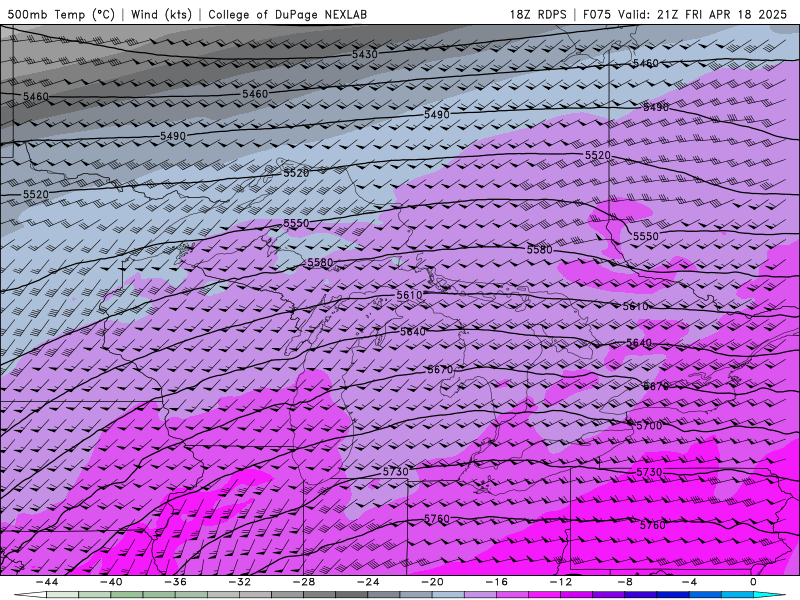Screen dimensions: 800x600
Task: Click the pale green colorbar swatch below -44
Action: click(x=62, y=595)
